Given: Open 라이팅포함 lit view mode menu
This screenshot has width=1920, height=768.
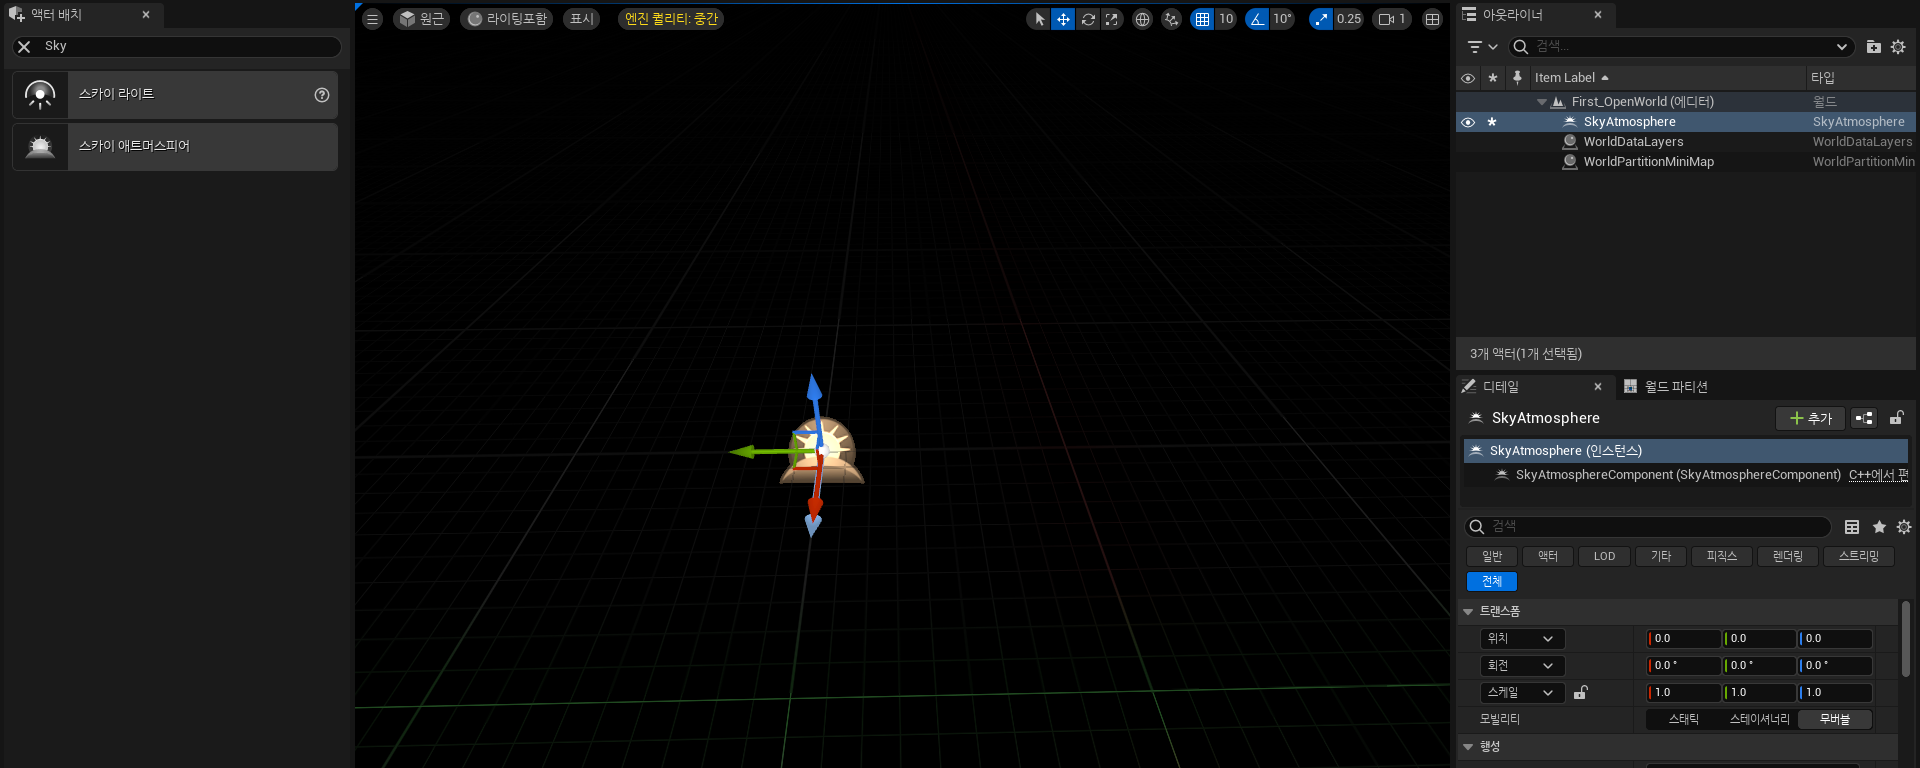Looking at the screenshot, I should (x=507, y=19).
